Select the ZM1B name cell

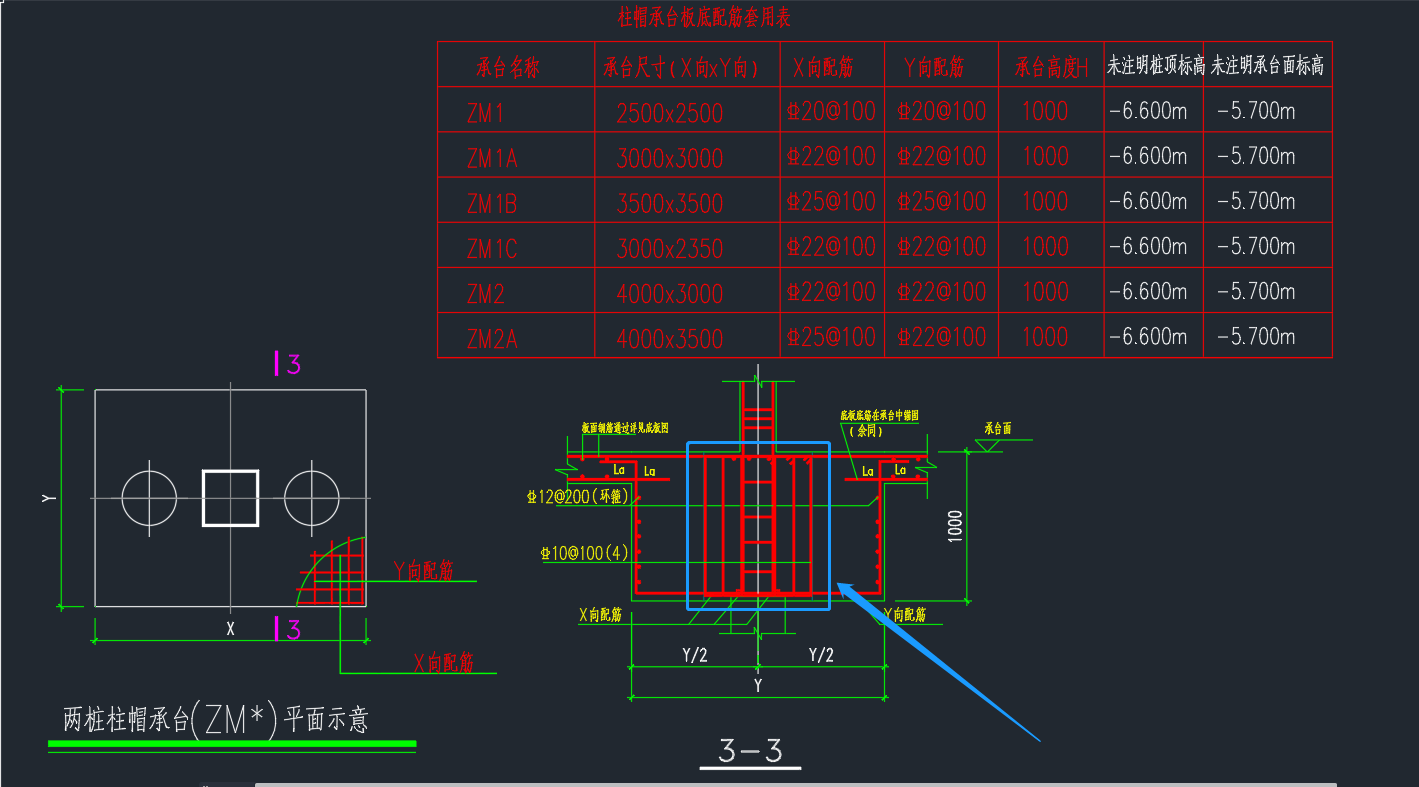pos(492,204)
